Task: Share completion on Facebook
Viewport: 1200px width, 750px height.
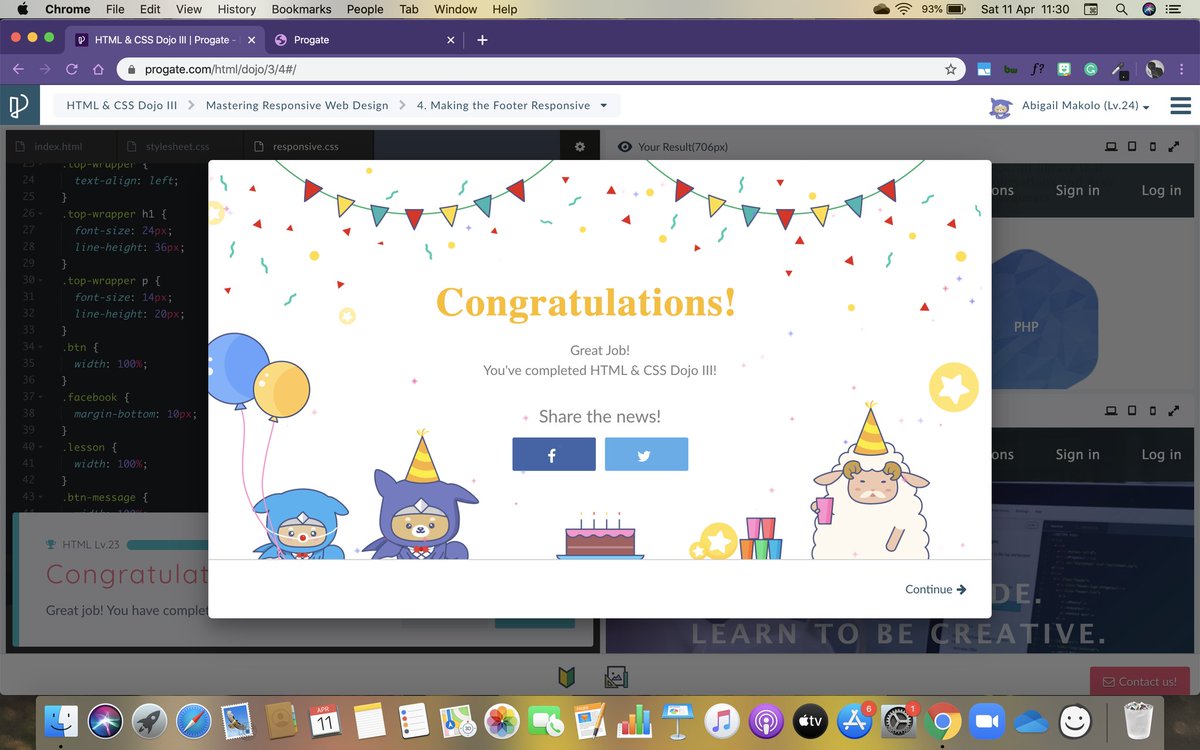Action: (x=553, y=454)
